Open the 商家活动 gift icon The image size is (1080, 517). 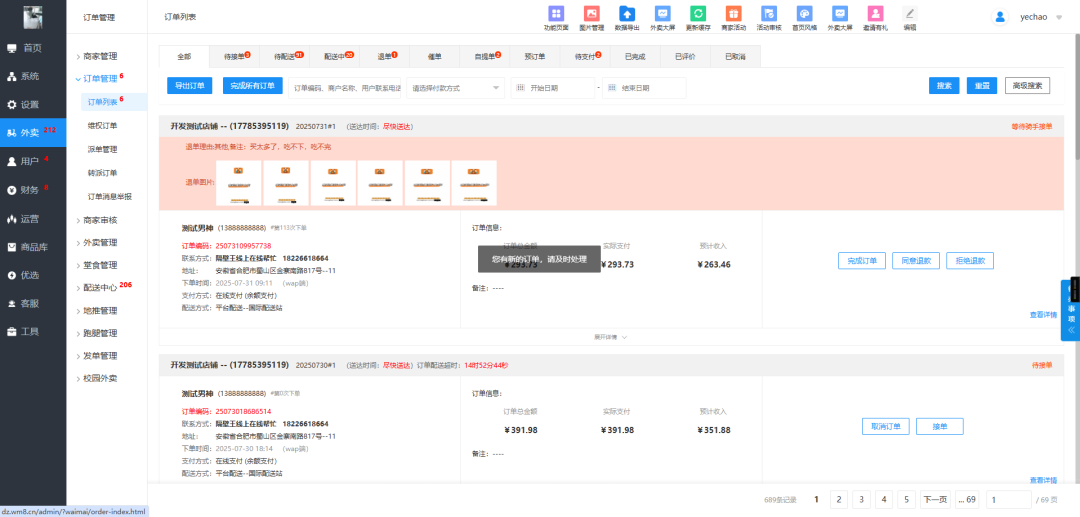pyautogui.click(x=733, y=14)
